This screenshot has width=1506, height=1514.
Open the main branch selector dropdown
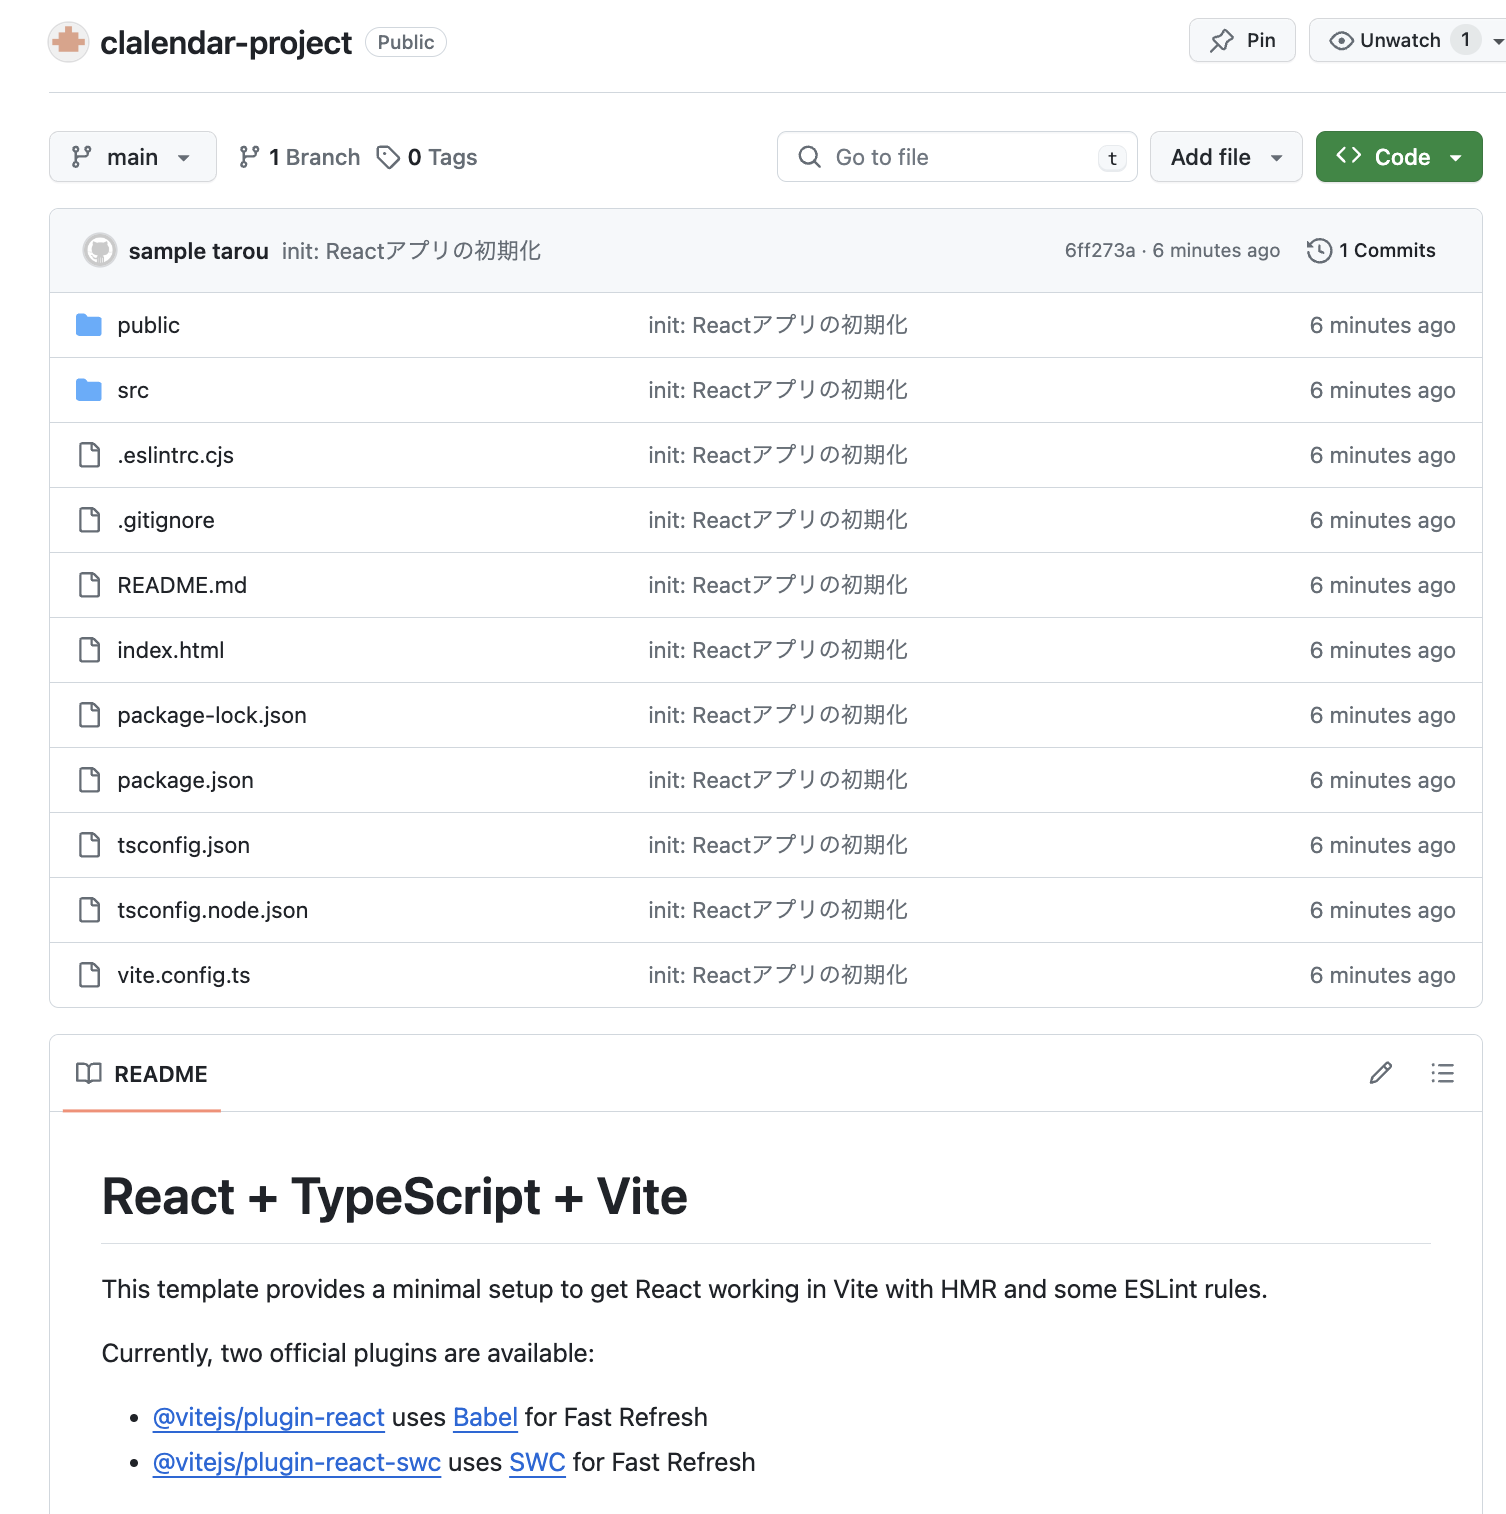(132, 157)
